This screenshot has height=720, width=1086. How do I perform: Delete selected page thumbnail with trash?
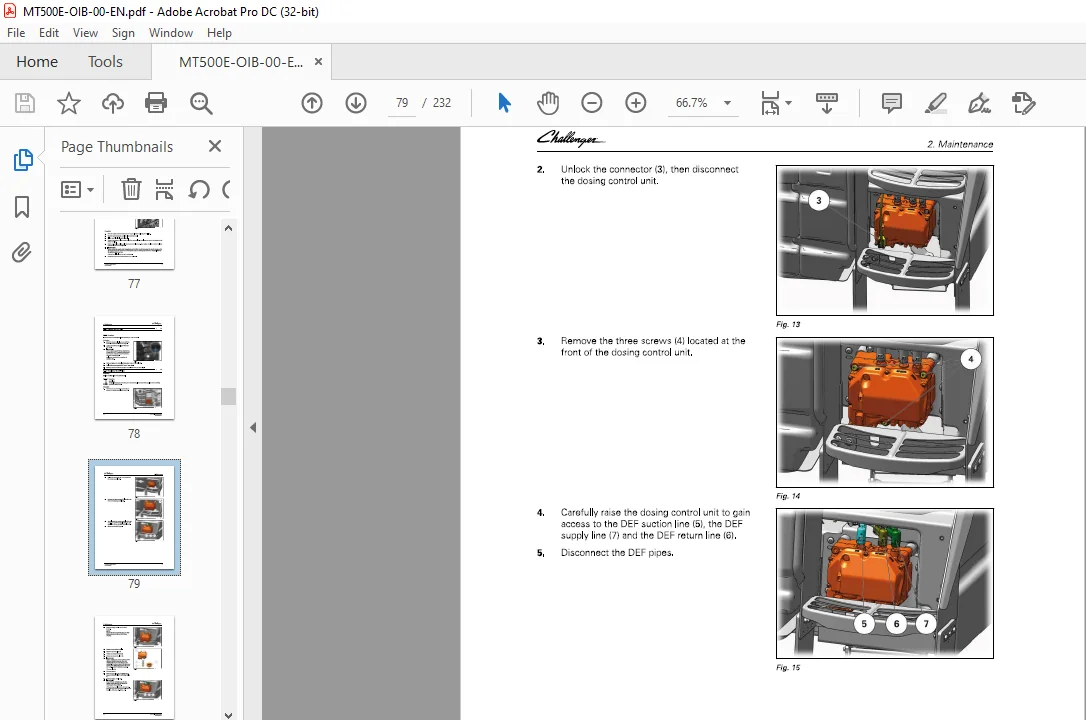[131, 189]
